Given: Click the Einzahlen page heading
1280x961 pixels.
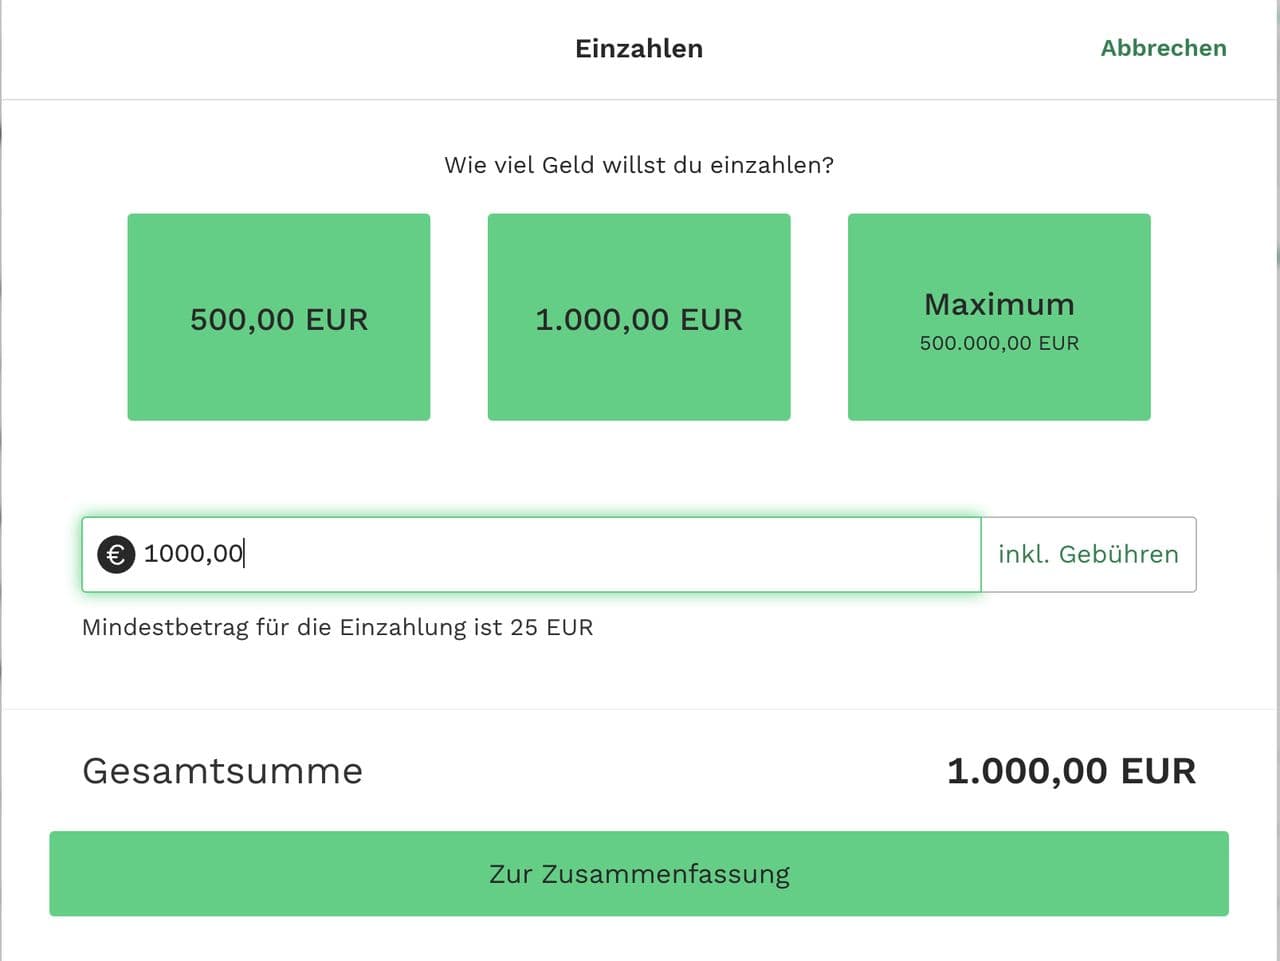Looking at the screenshot, I should (x=639, y=48).
